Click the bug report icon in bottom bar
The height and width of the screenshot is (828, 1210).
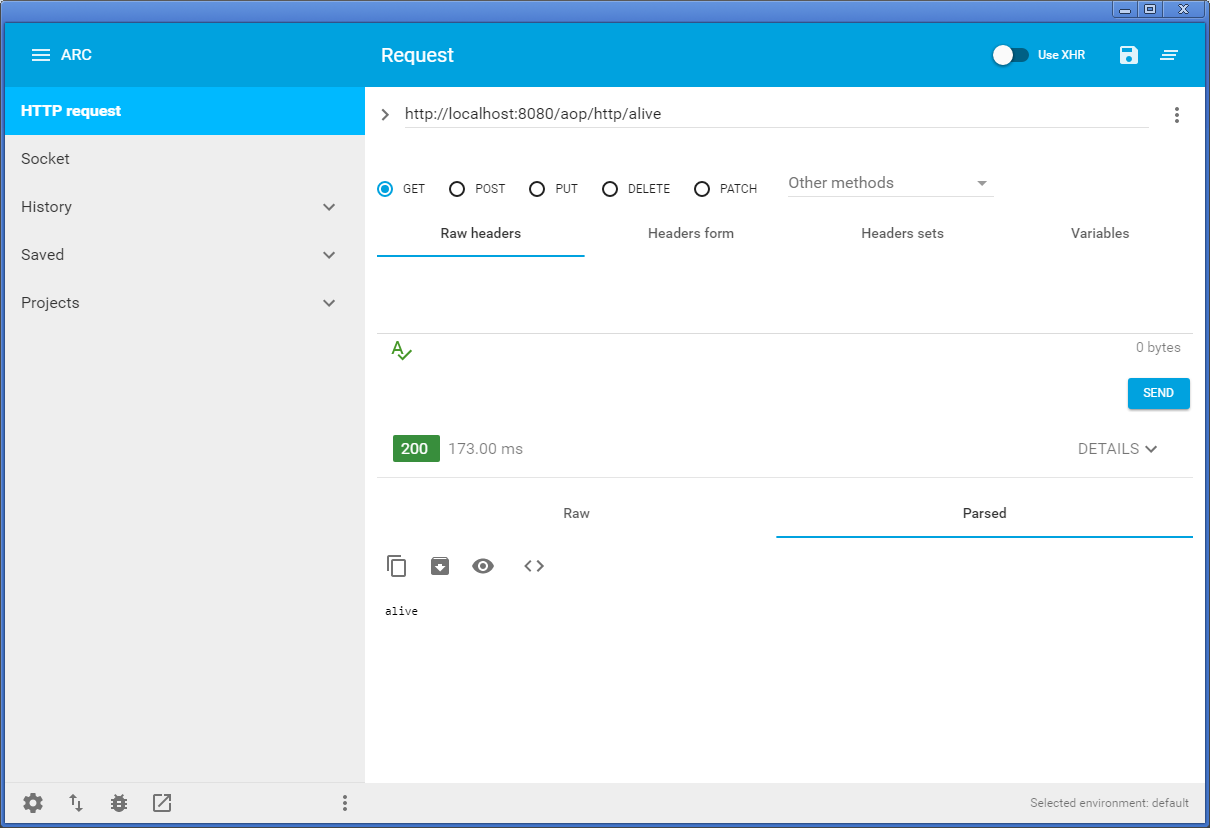pos(119,803)
